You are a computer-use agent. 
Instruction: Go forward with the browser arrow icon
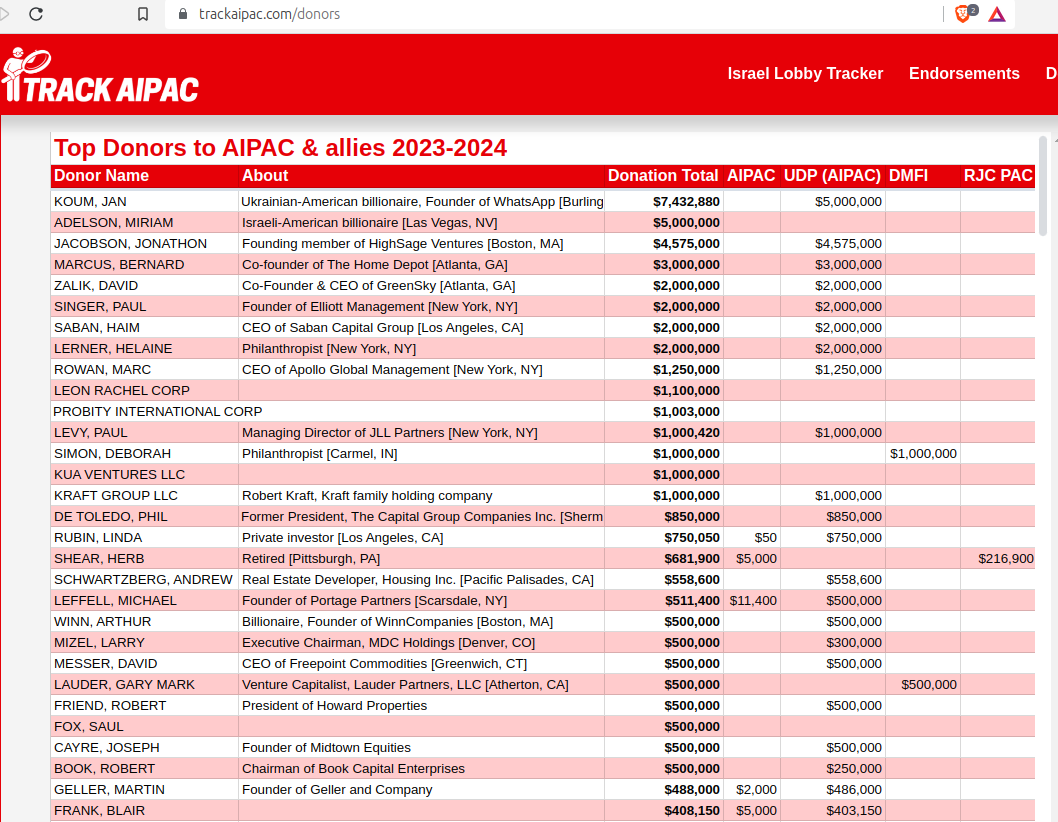(4, 14)
